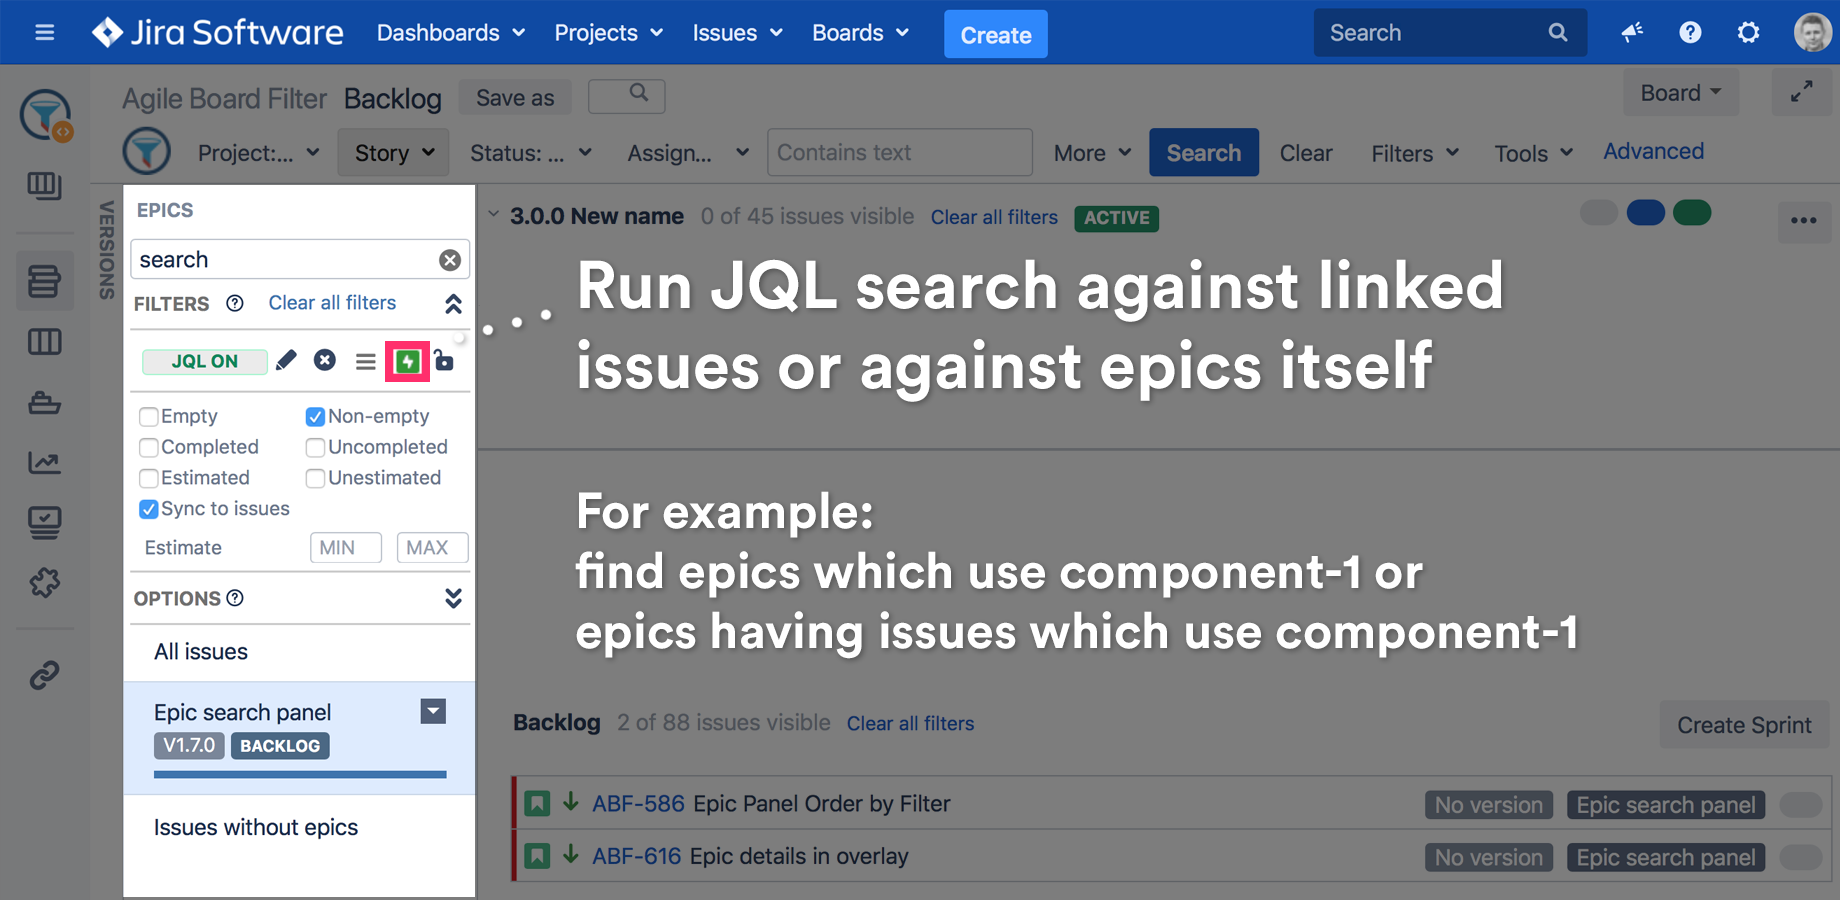The width and height of the screenshot is (1840, 900).
Task: Open the Jira settings gear icon
Action: [1748, 33]
